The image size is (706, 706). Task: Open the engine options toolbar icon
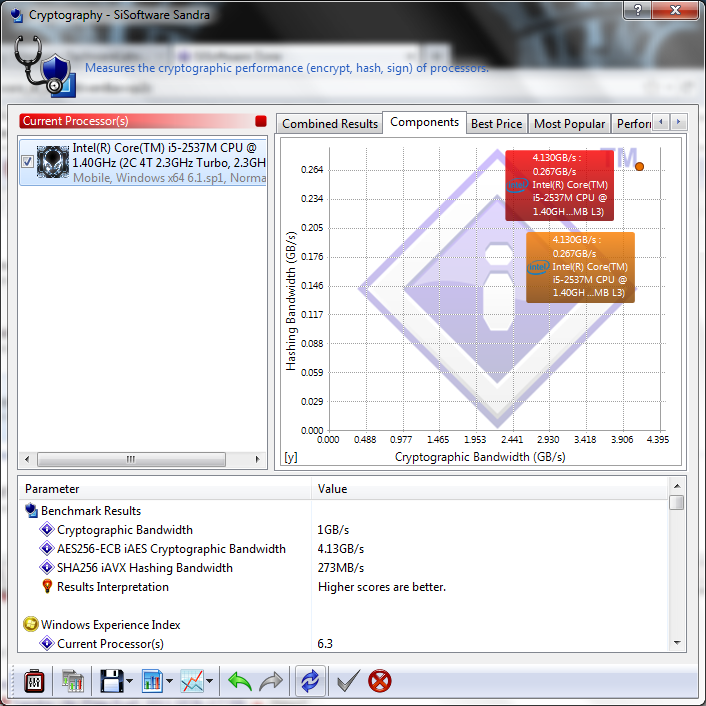pos(34,681)
